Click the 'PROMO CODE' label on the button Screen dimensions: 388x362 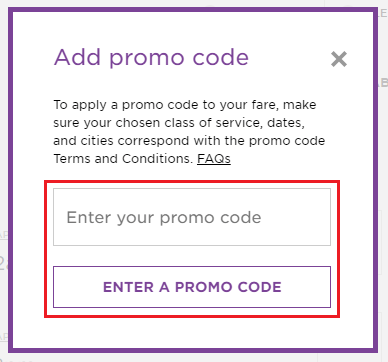[x=228, y=287]
